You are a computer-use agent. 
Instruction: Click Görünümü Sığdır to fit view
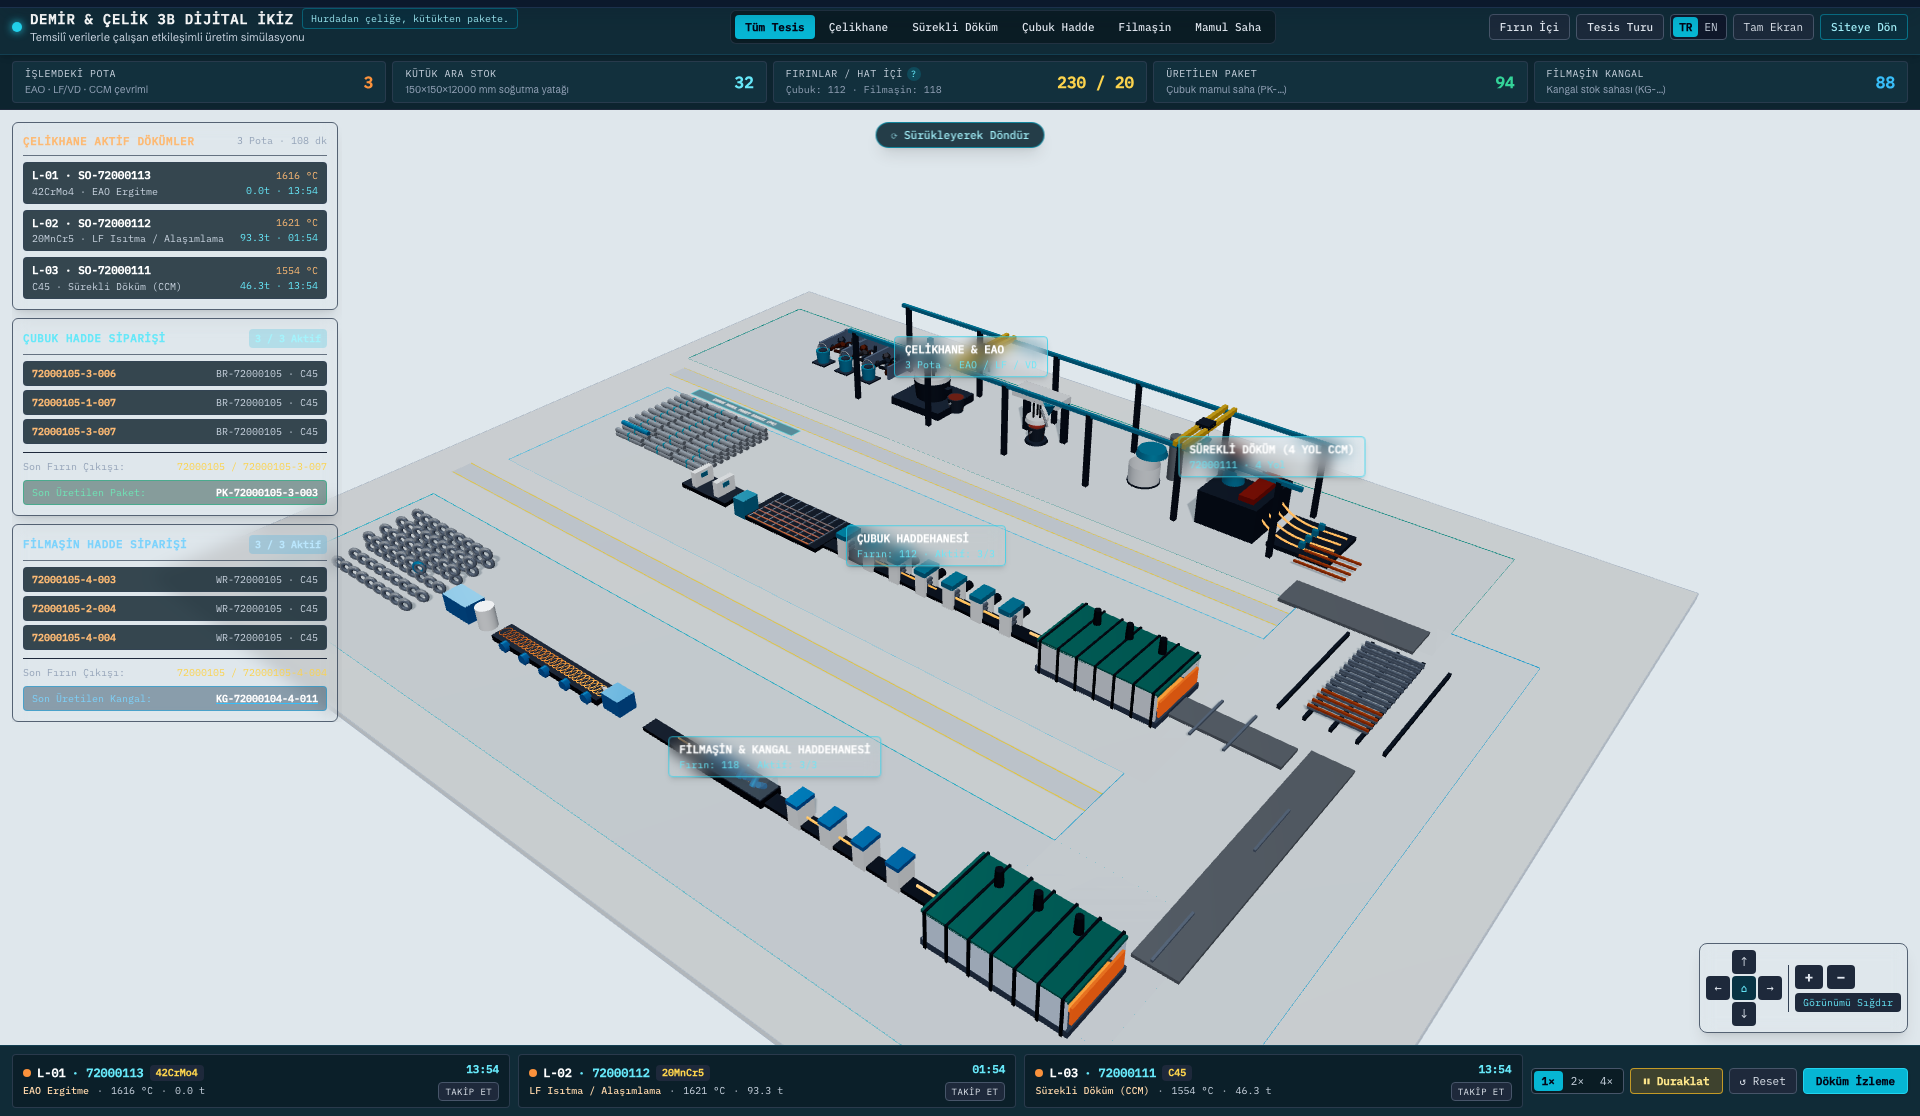pyautogui.click(x=1848, y=1002)
